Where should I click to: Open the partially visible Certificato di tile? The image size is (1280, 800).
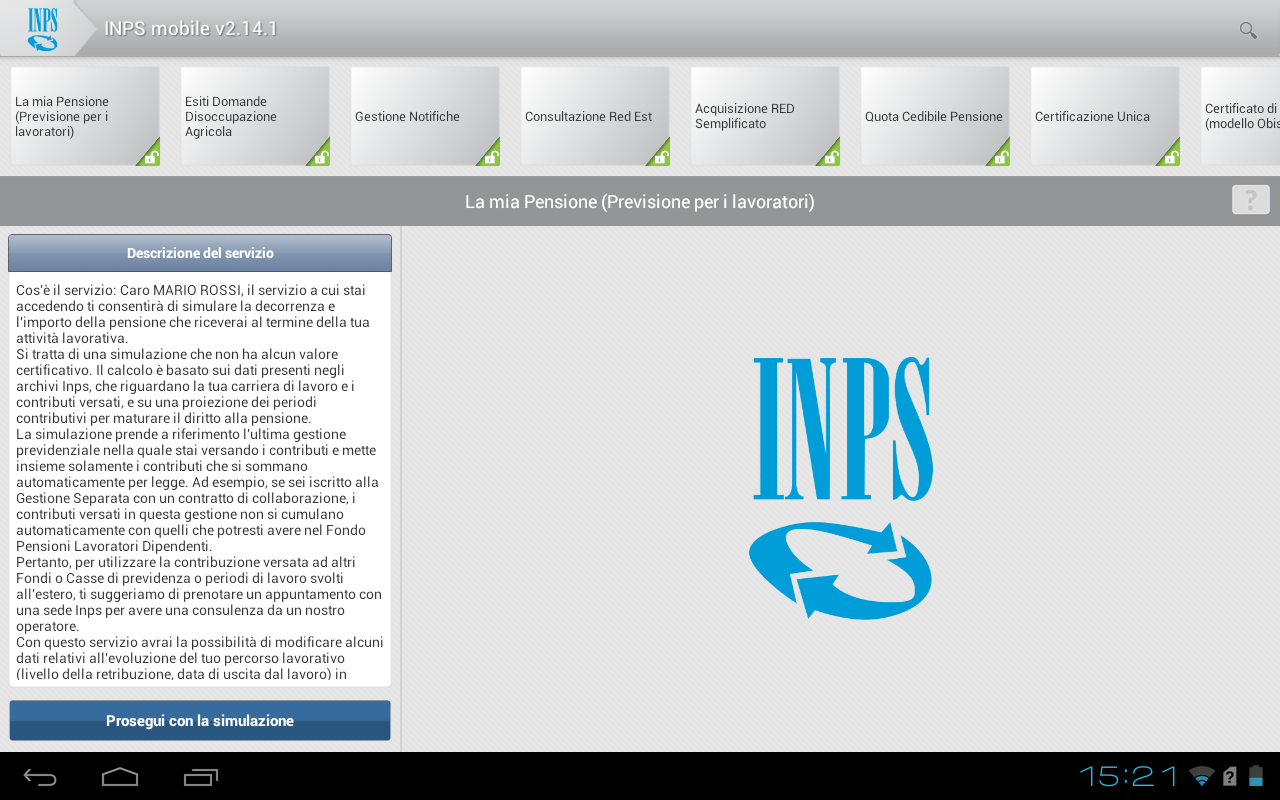coord(1240,116)
